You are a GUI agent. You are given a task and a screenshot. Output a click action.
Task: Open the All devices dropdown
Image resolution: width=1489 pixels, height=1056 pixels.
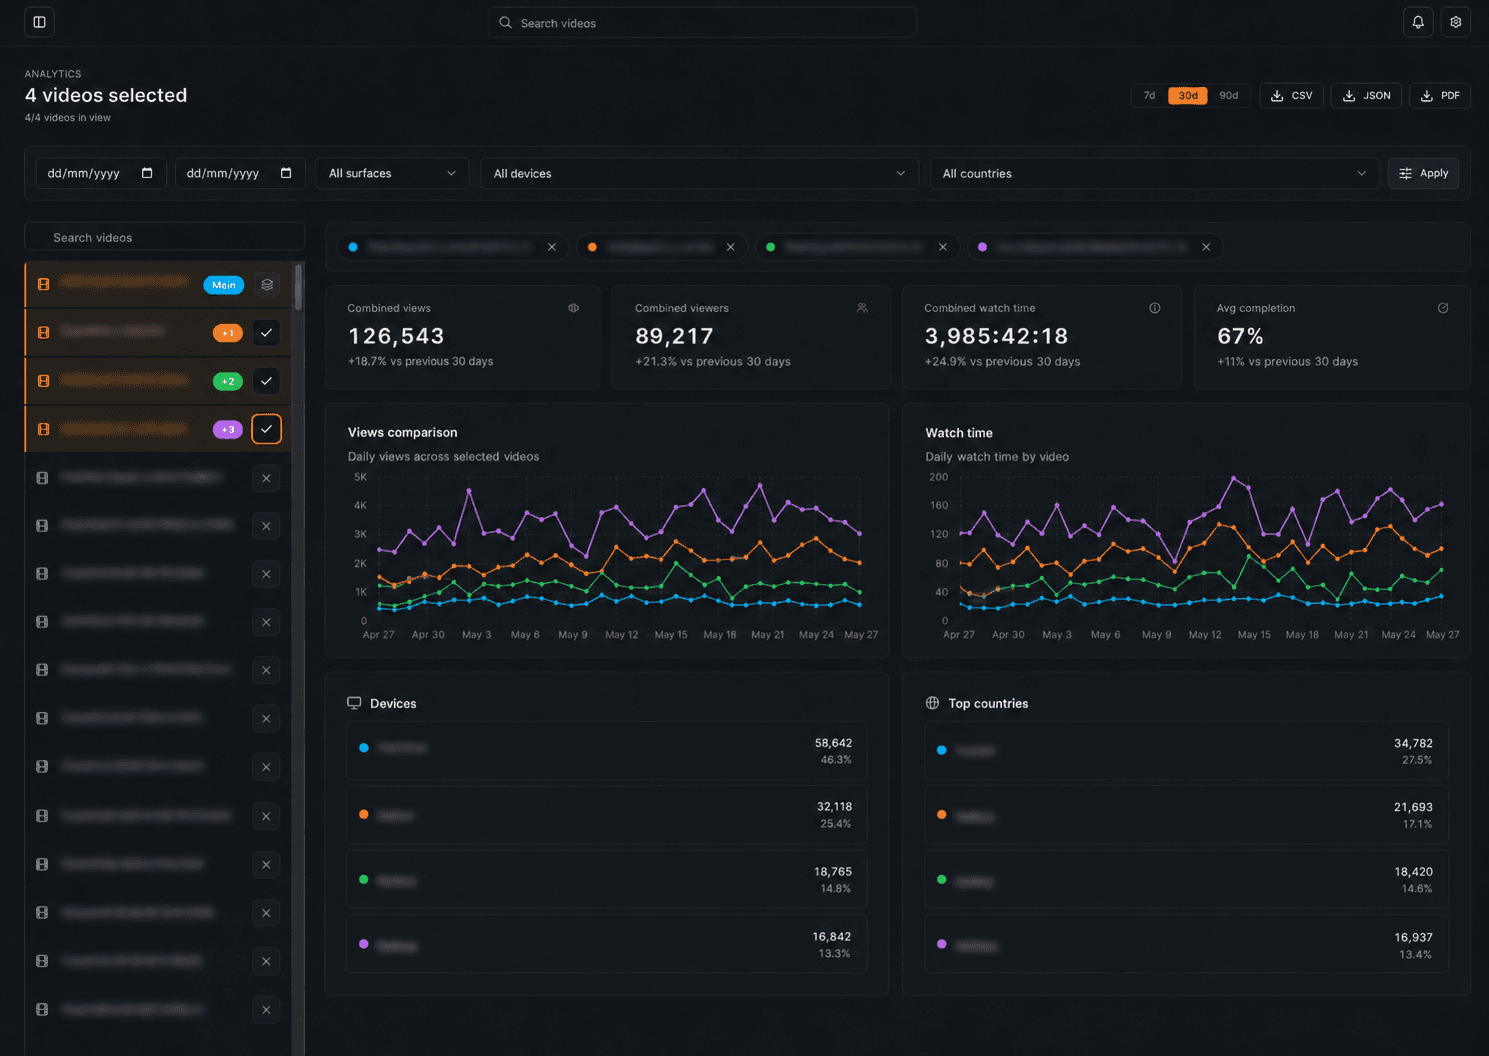coord(699,173)
